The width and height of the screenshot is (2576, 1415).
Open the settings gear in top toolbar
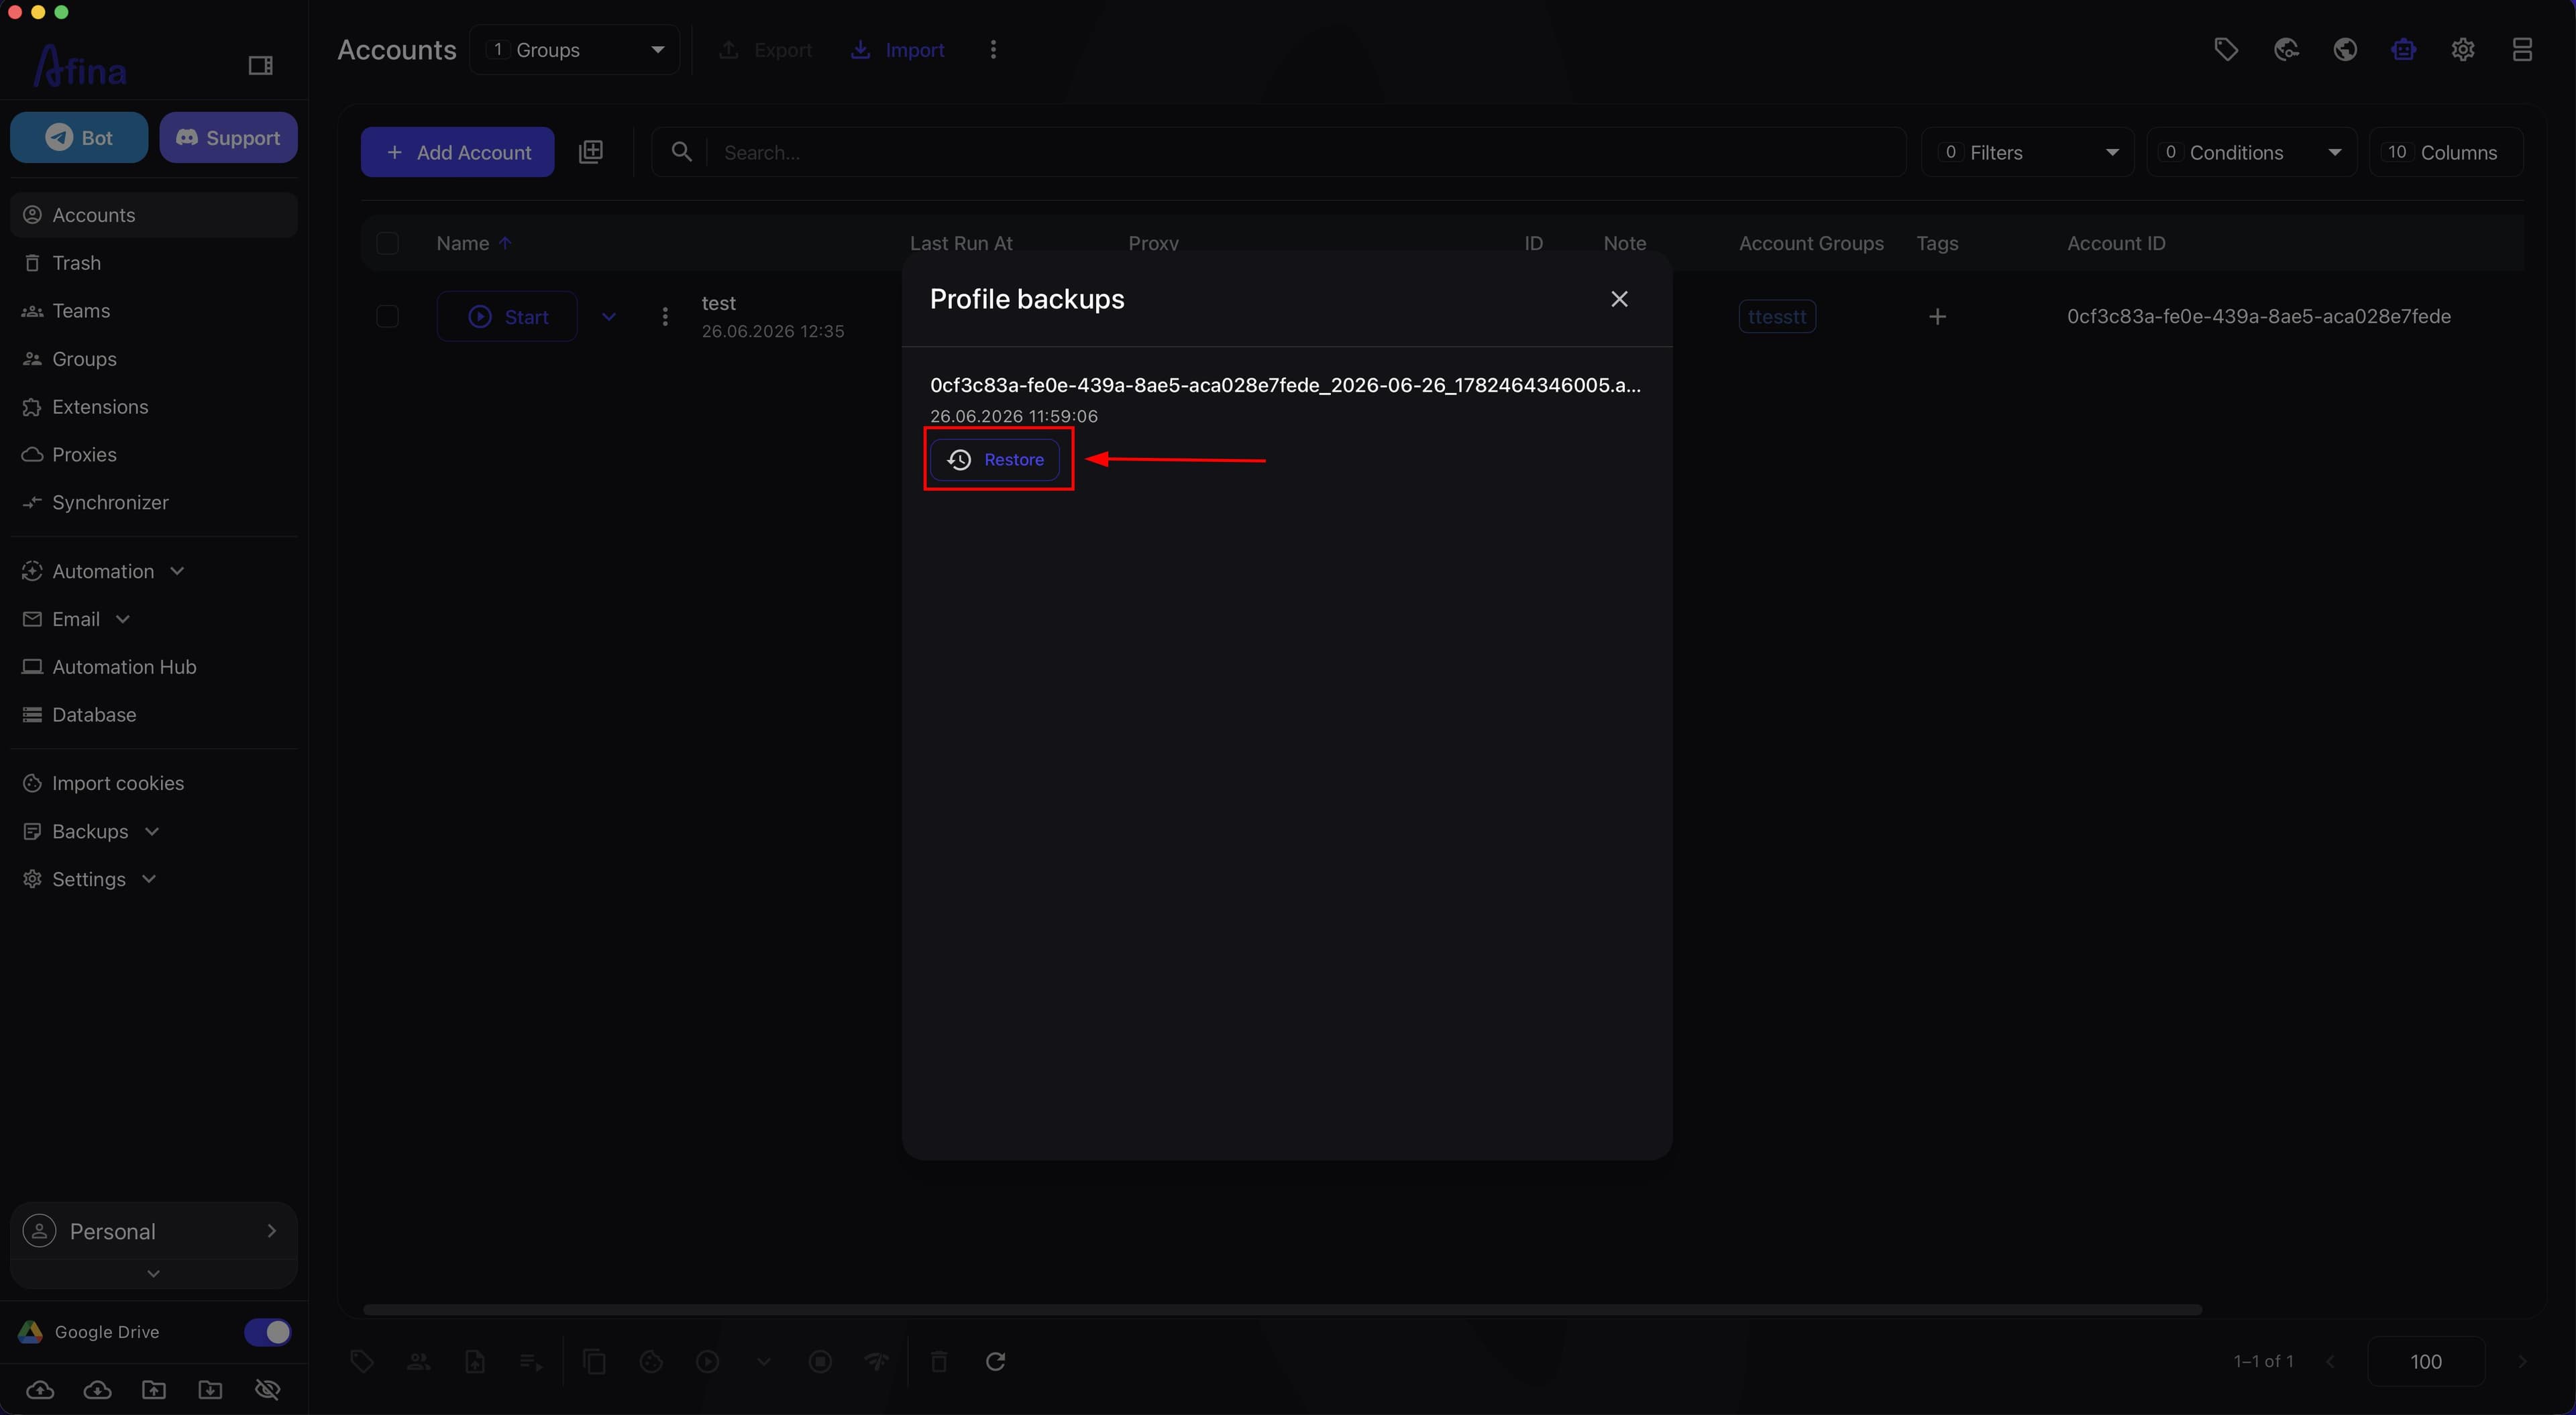pos(2463,50)
